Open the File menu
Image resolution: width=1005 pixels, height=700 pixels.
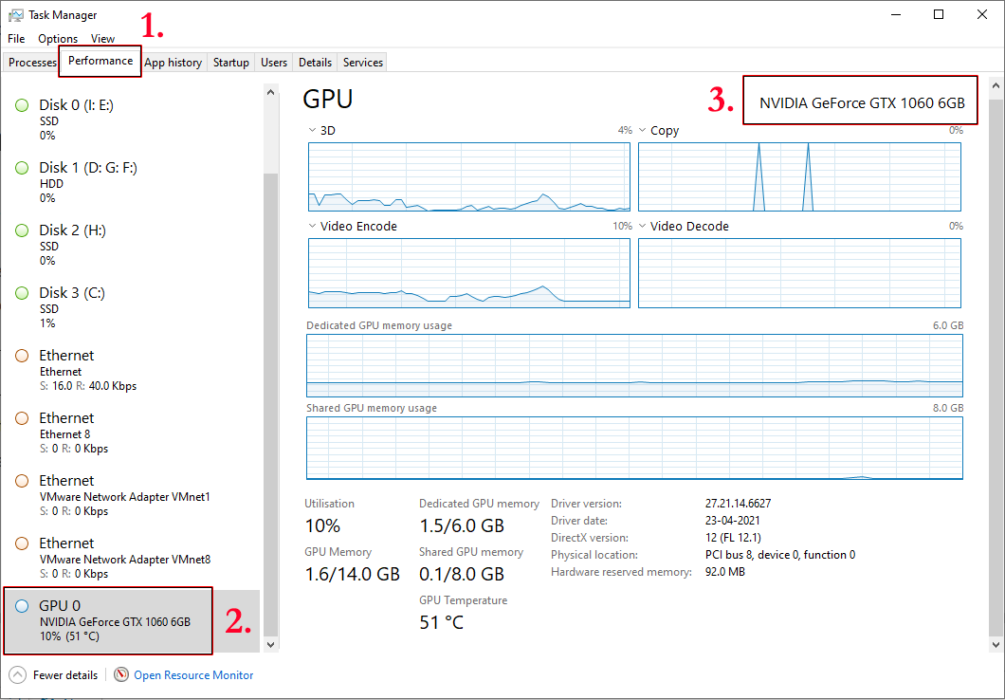click(x=15, y=38)
